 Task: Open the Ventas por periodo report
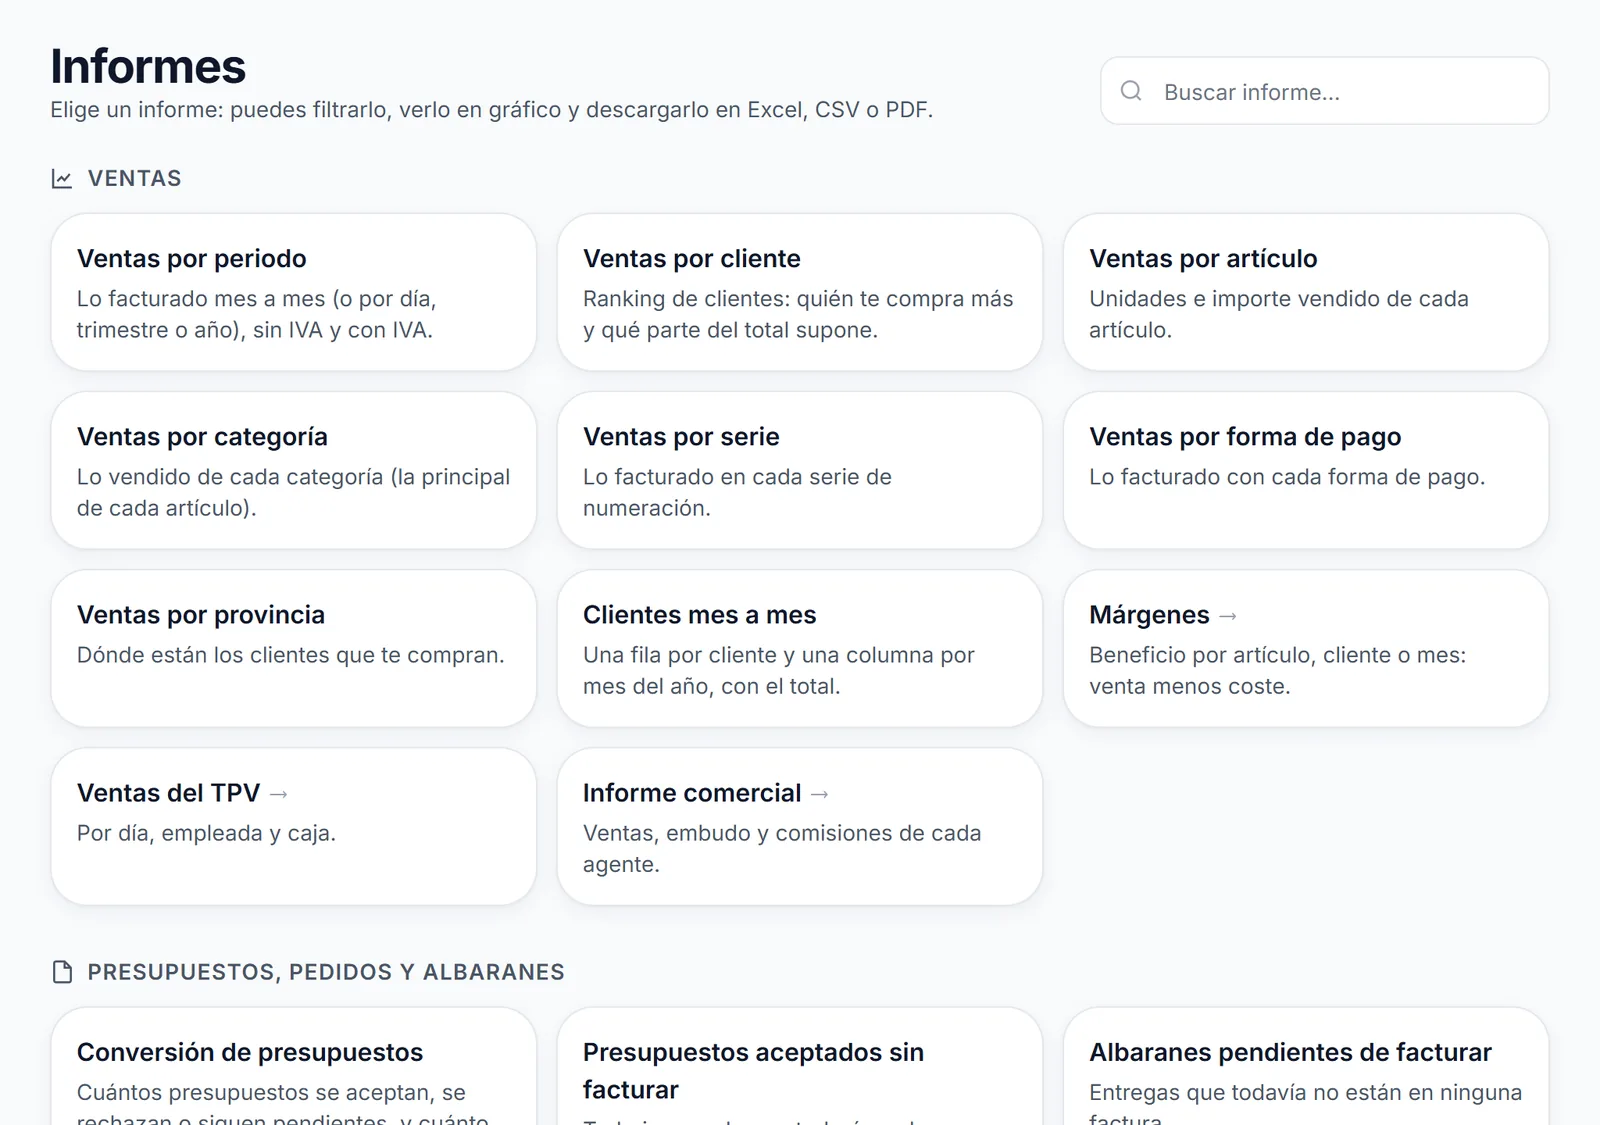[x=294, y=292]
